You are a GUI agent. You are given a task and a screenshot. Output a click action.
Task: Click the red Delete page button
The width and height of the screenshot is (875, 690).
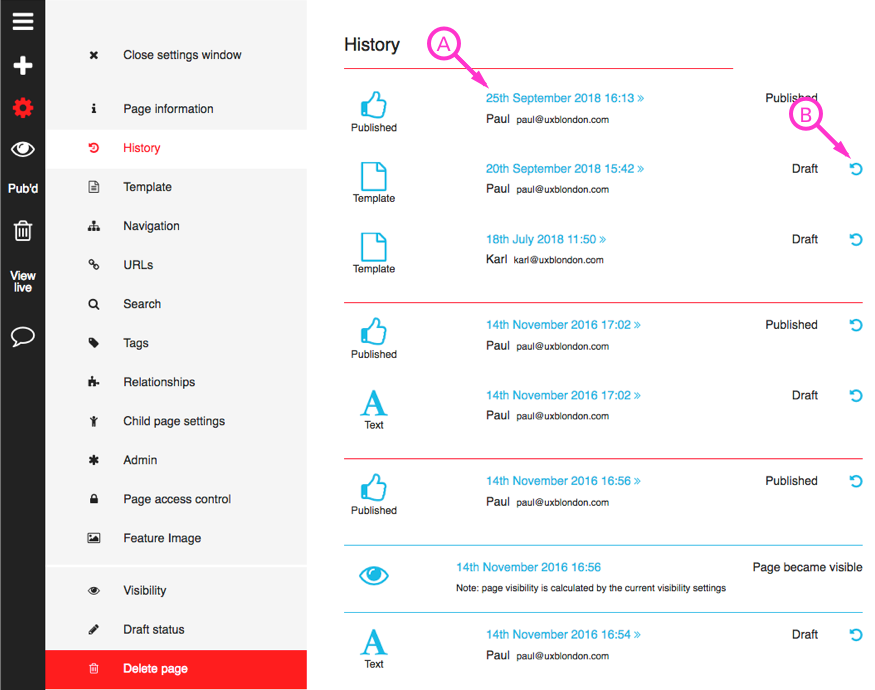(x=176, y=669)
